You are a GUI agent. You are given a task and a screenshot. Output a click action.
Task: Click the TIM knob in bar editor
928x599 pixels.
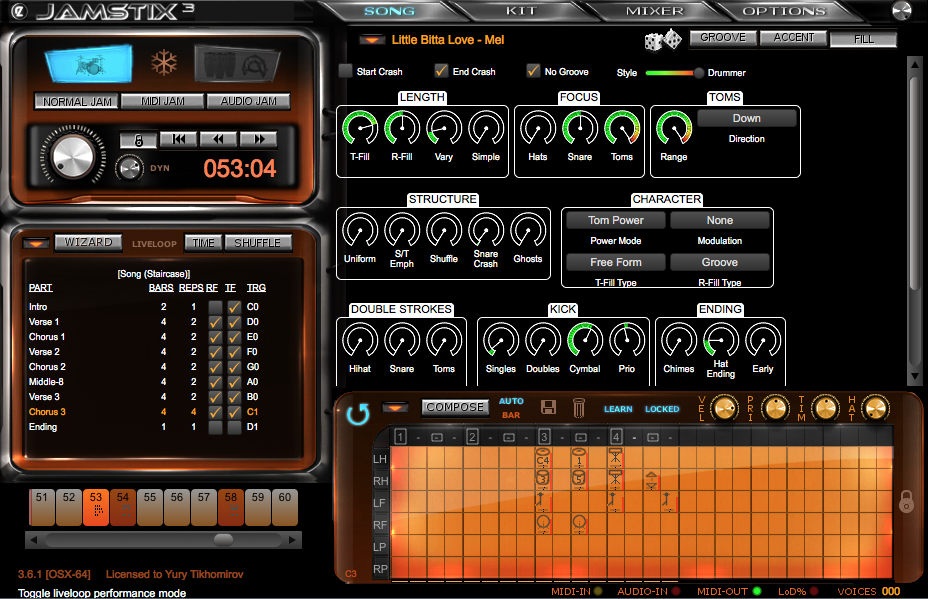pyautogui.click(x=826, y=408)
